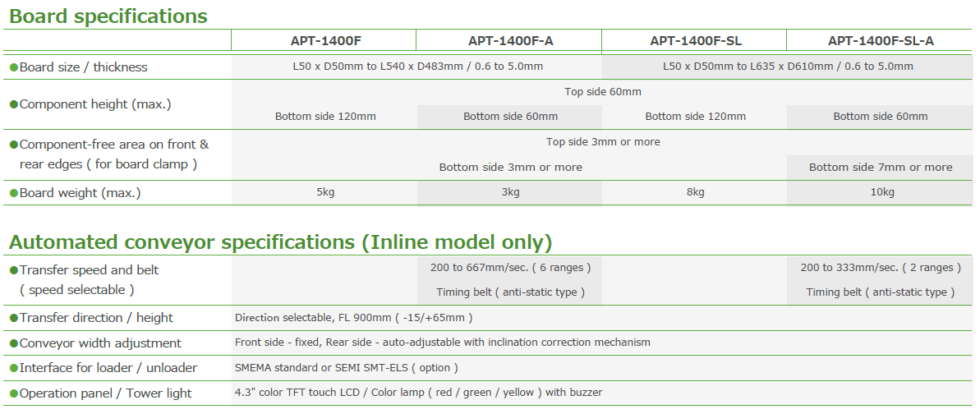This screenshot has width=980, height=414.
Task: Click the green bullet beside Board size / thickness
Action: [x=13, y=67]
